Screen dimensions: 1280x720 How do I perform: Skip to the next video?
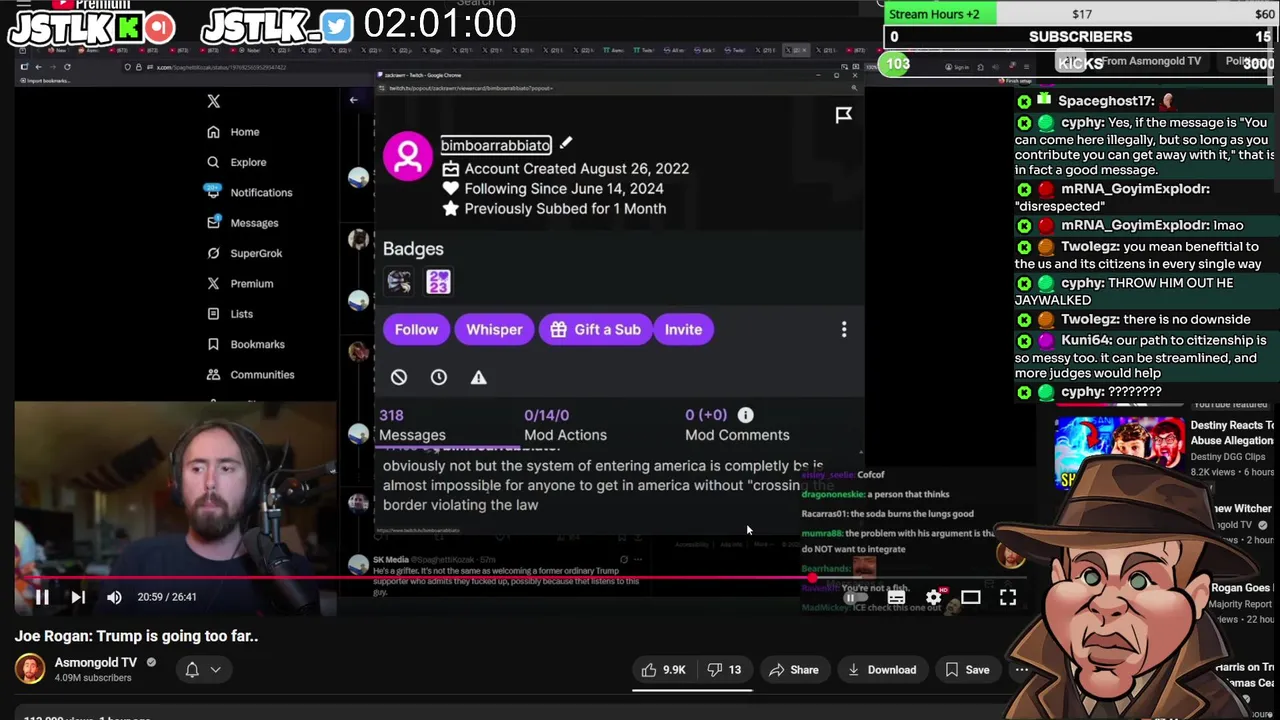78,597
